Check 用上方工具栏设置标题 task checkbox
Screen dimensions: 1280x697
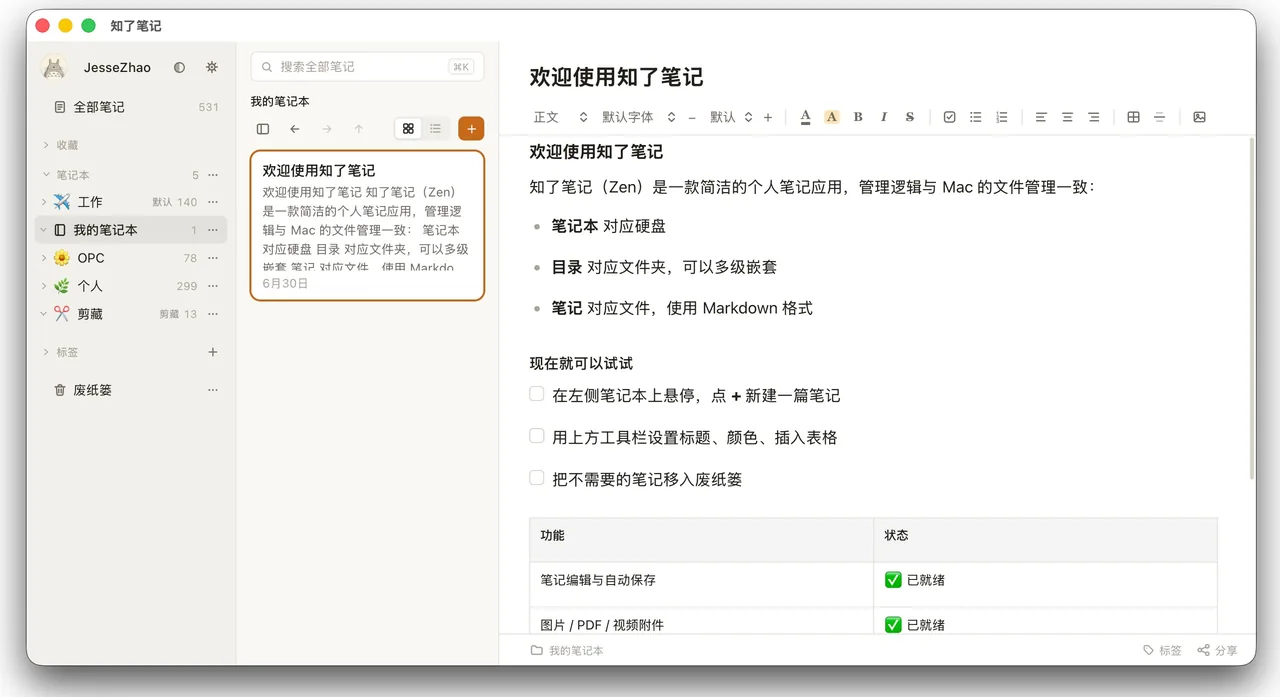click(537, 436)
